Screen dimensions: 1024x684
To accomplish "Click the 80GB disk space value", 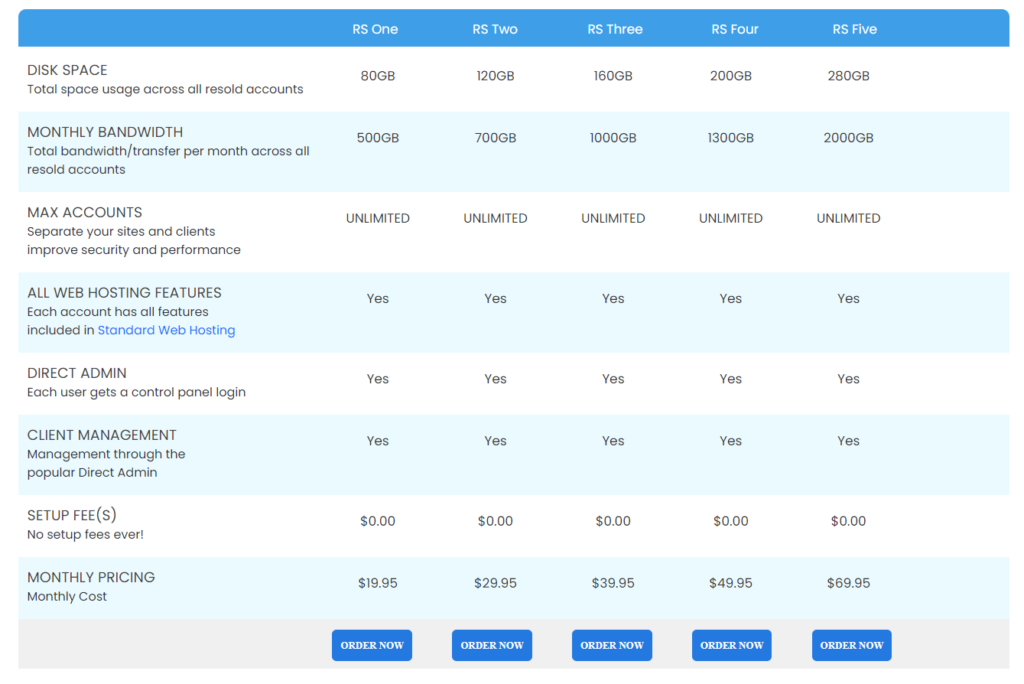I will click(x=377, y=76).
